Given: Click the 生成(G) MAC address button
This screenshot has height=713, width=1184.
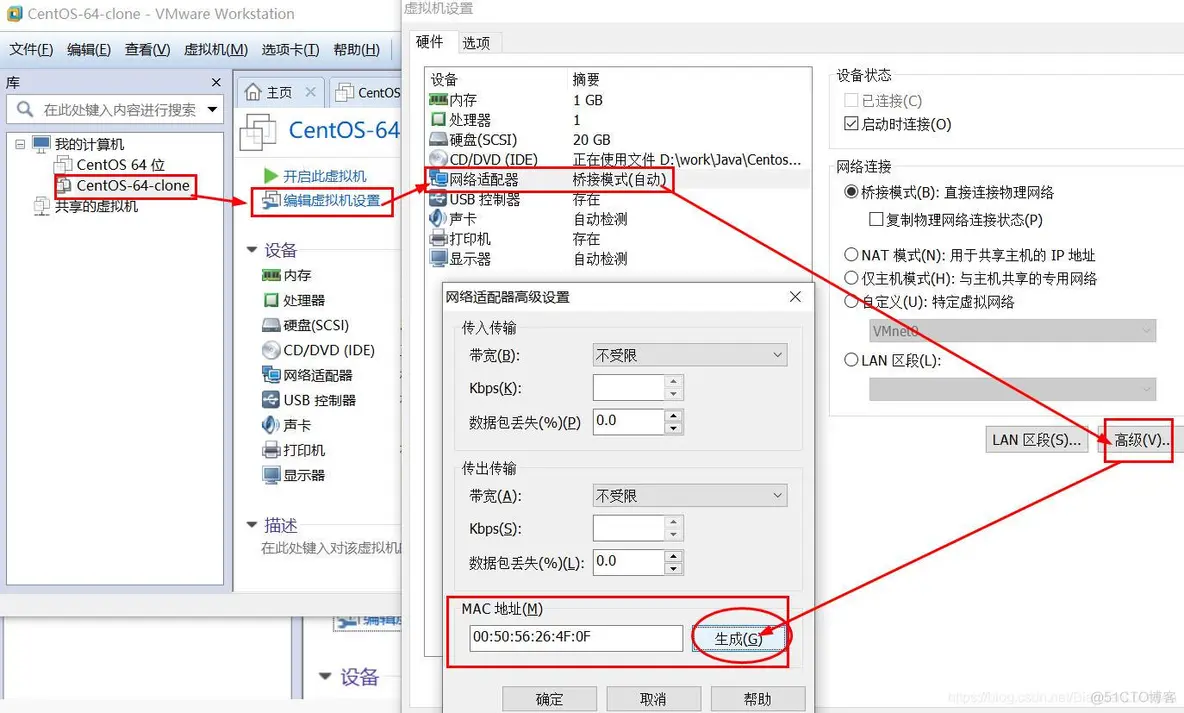Looking at the screenshot, I should click(739, 639).
